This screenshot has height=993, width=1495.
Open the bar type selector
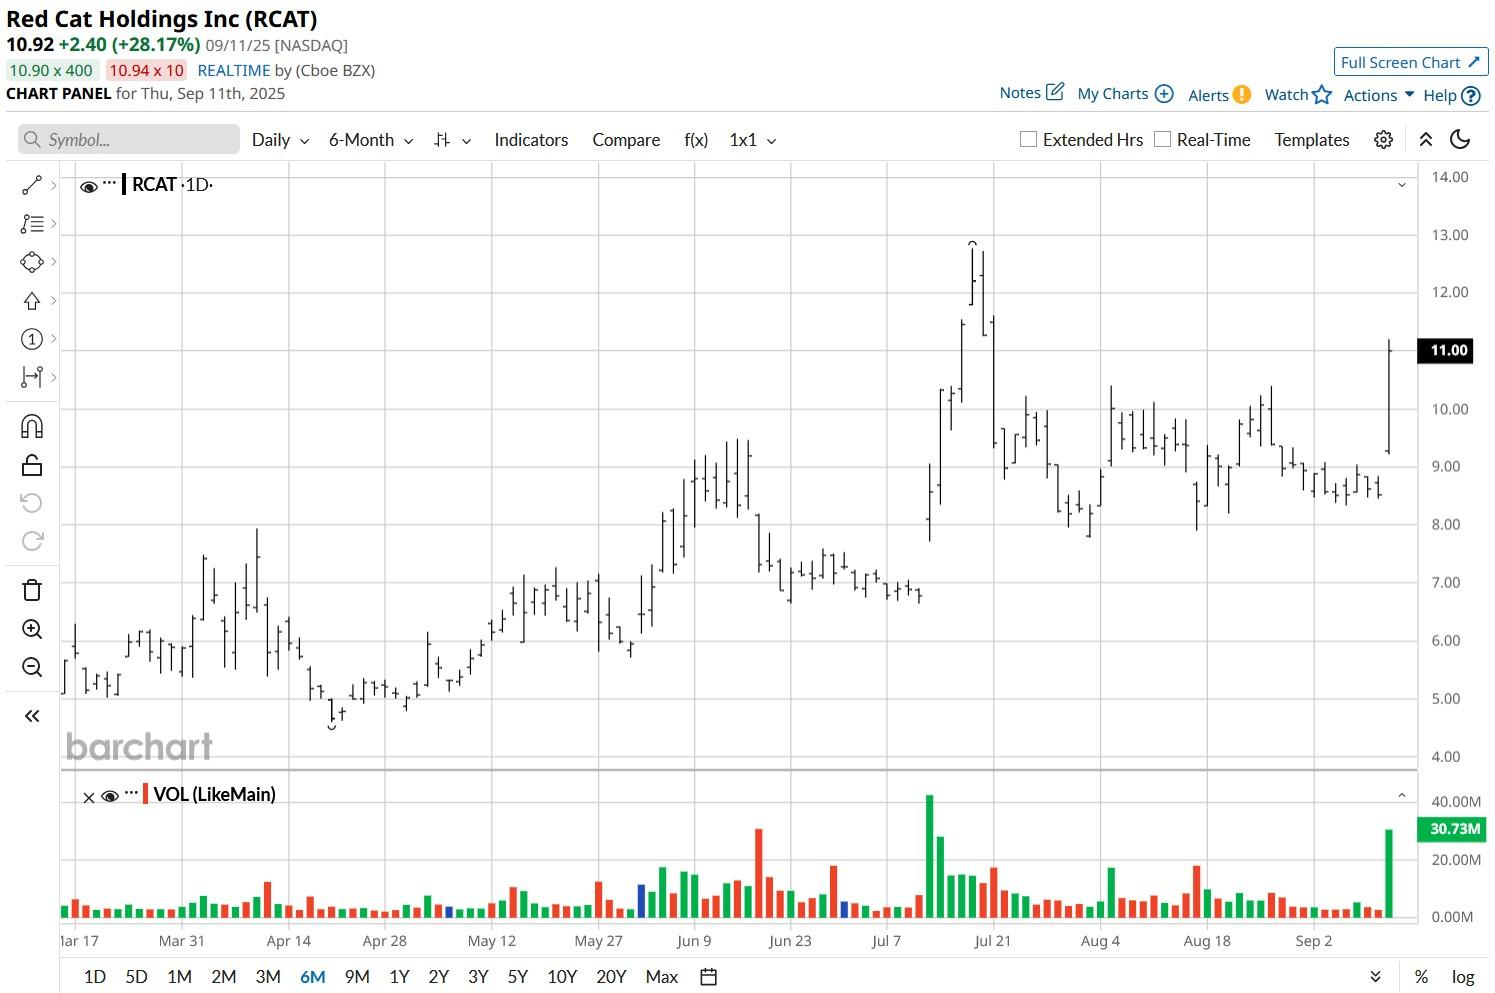[452, 140]
